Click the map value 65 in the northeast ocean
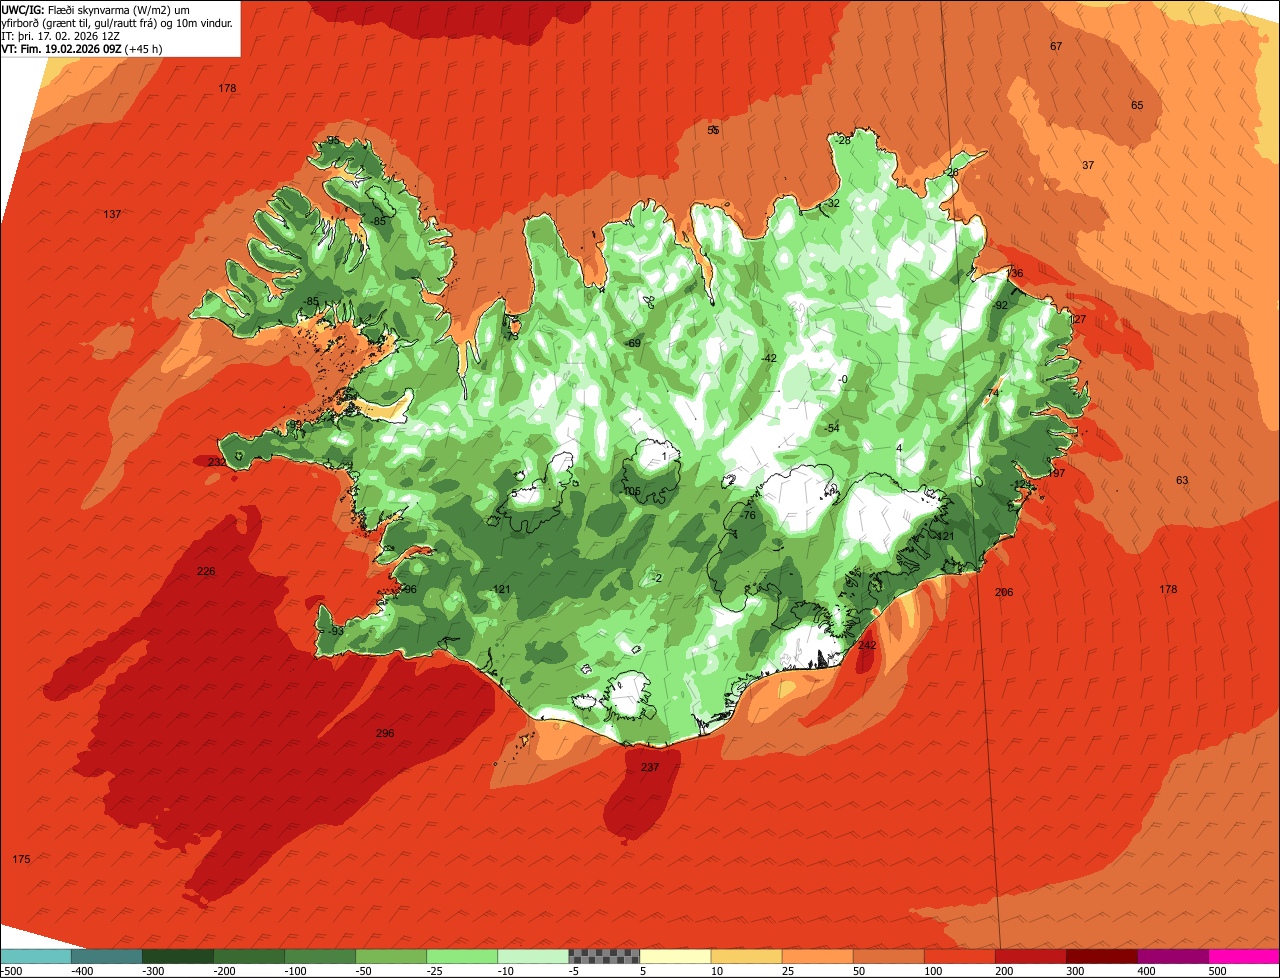 click(x=1137, y=105)
